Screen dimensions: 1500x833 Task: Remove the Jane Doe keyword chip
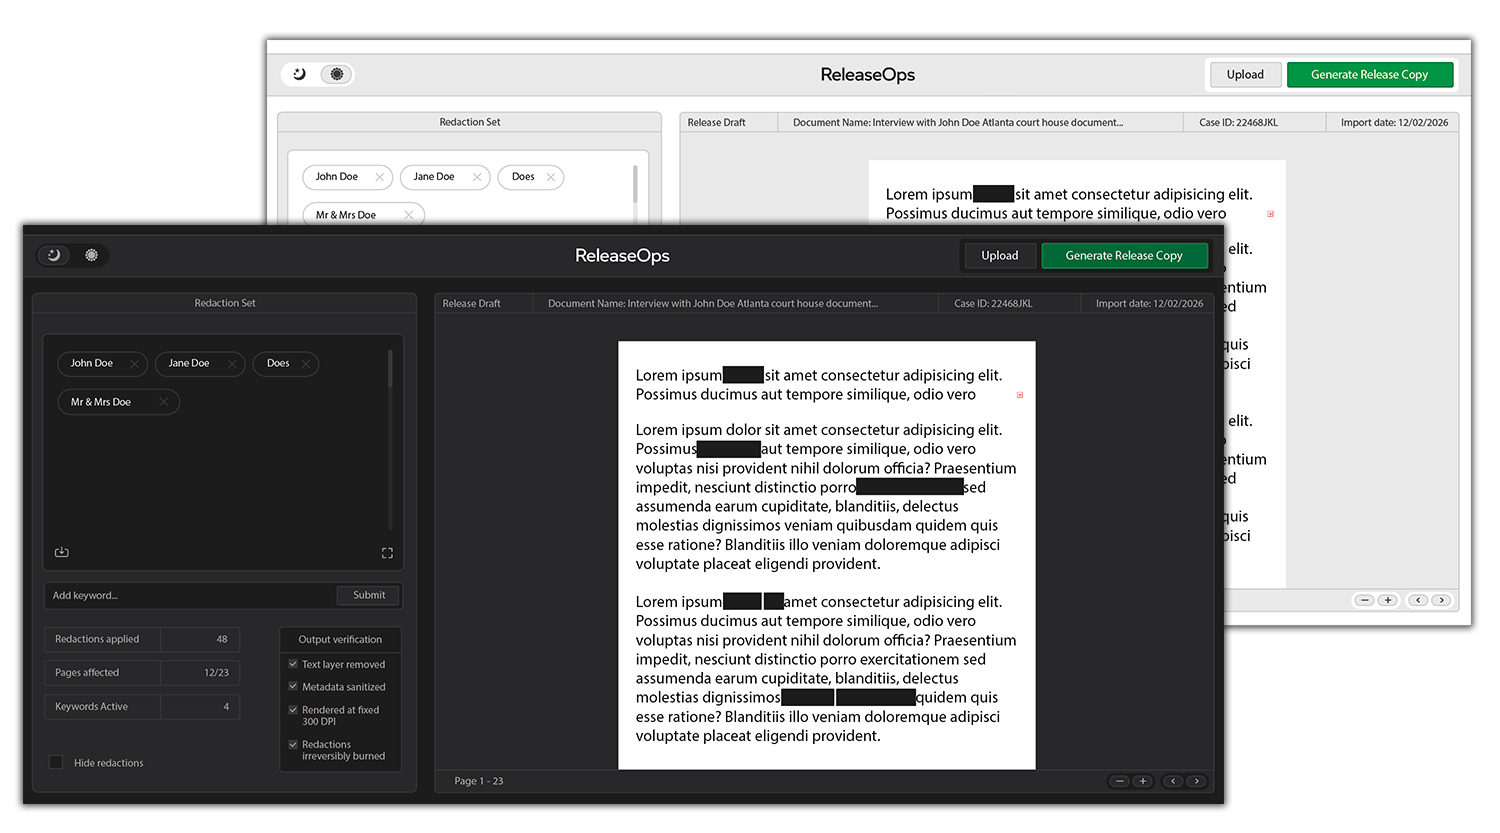[232, 363]
